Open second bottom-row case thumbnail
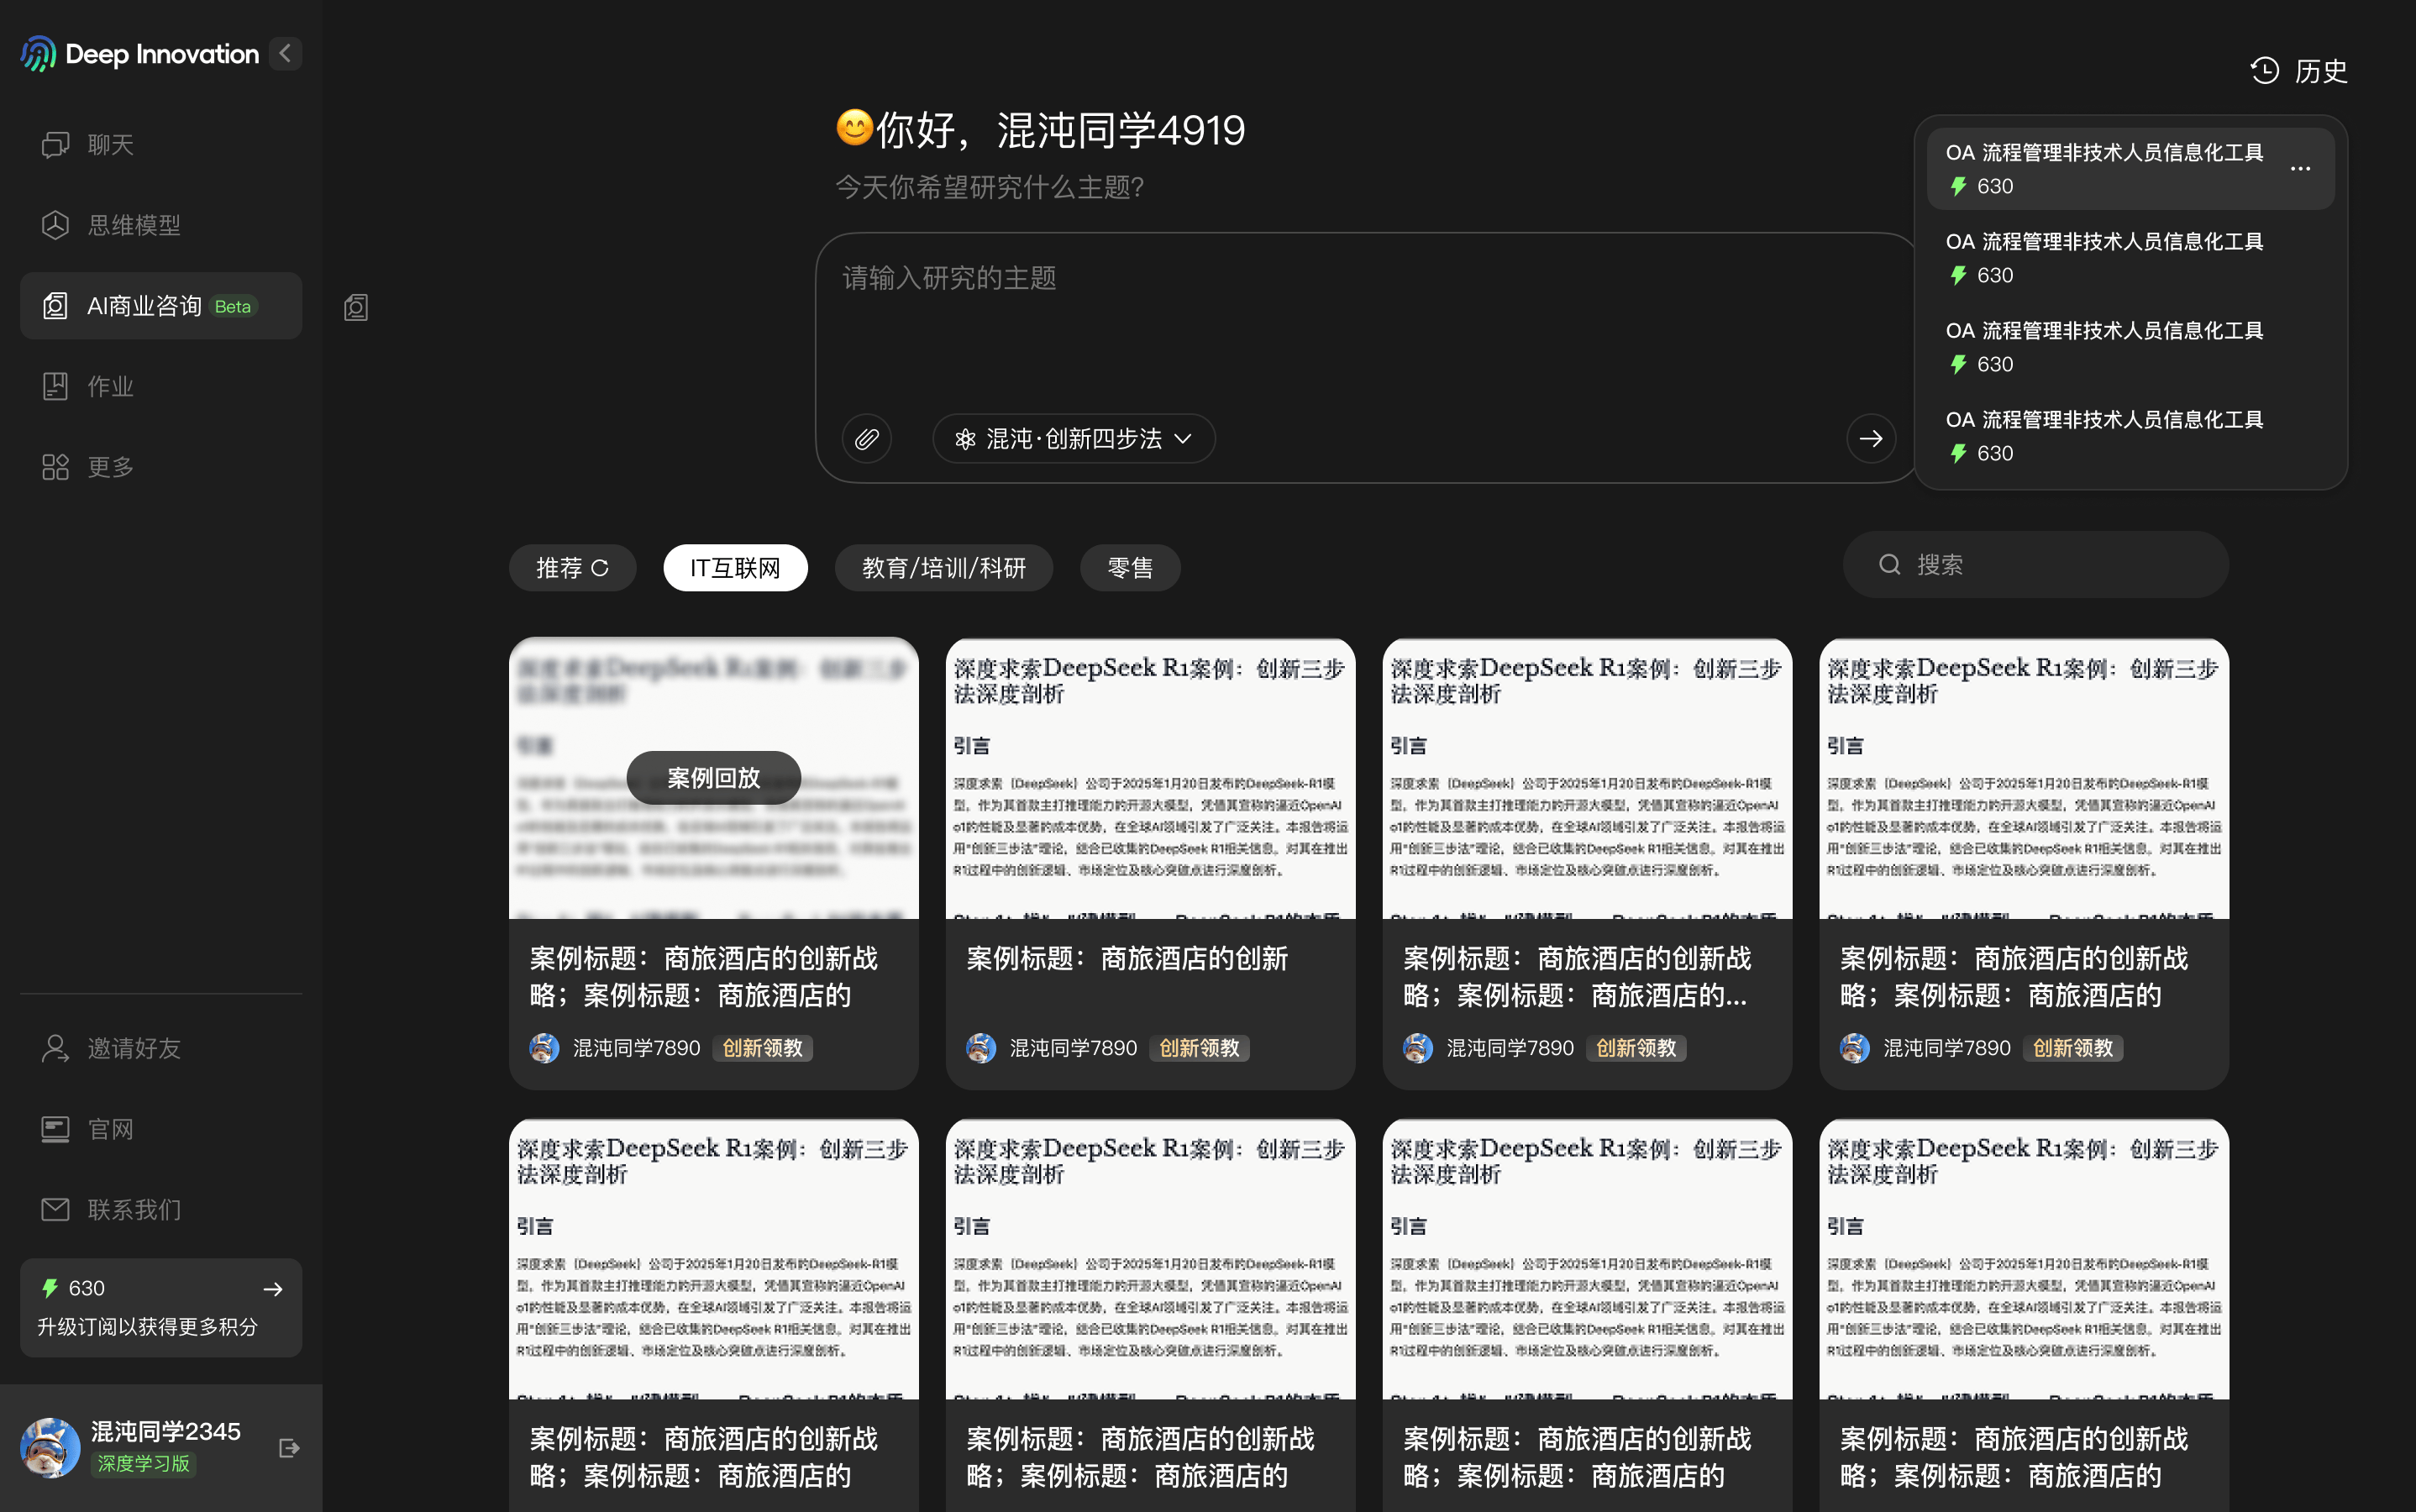 click(1150, 1259)
